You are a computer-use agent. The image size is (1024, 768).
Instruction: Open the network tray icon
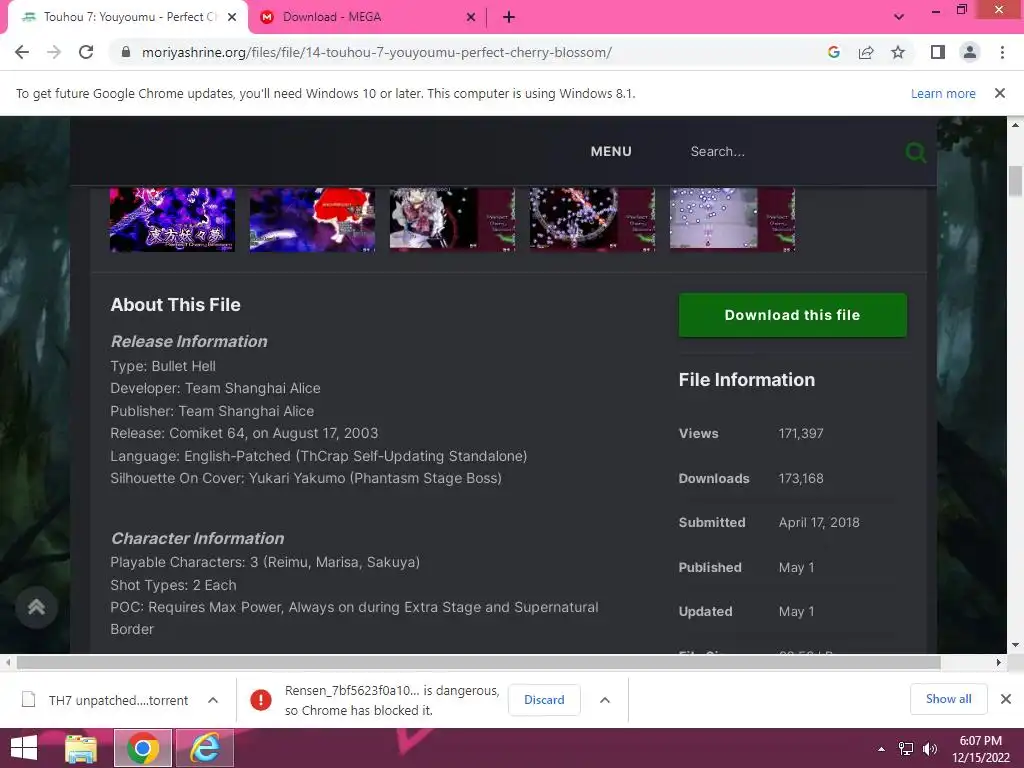coord(906,749)
